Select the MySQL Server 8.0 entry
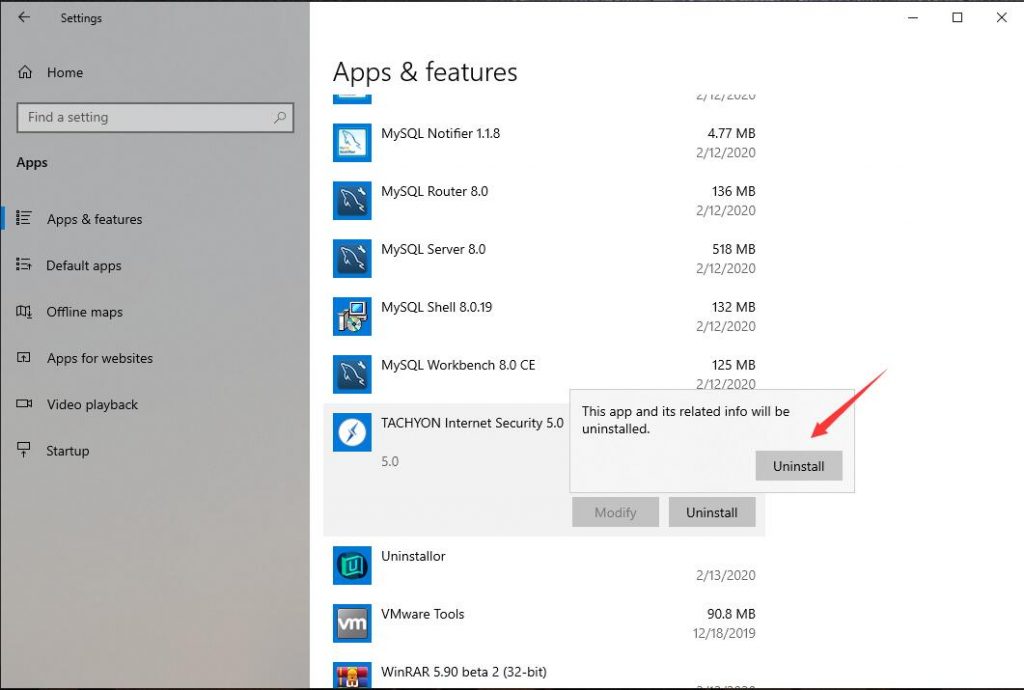 (434, 249)
